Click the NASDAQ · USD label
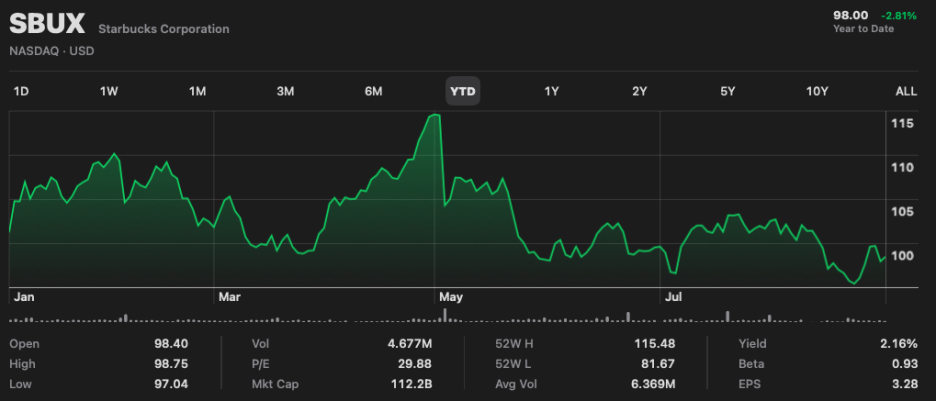 pos(52,51)
